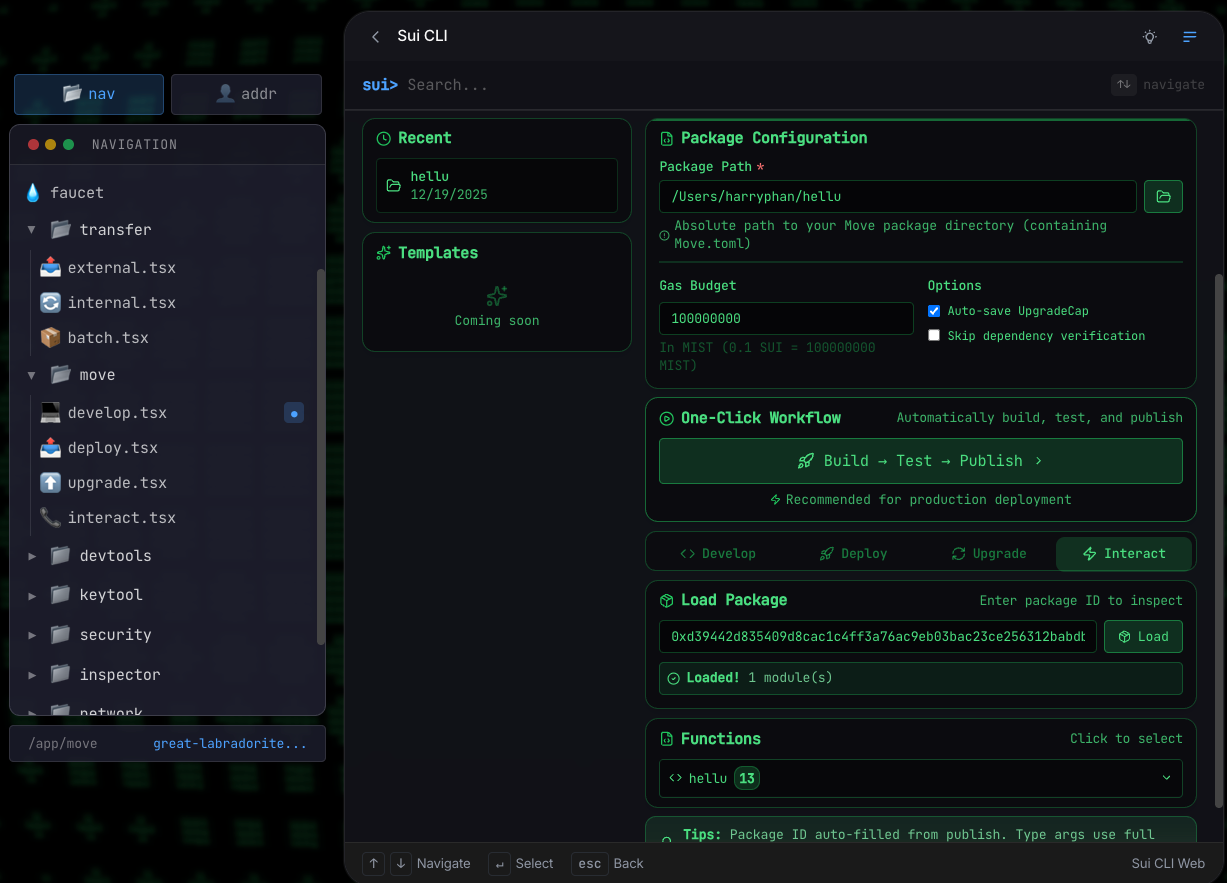Click the back arrow beside Sui CLI title
Viewport: 1227px width, 883px height.
pyautogui.click(x=375, y=36)
